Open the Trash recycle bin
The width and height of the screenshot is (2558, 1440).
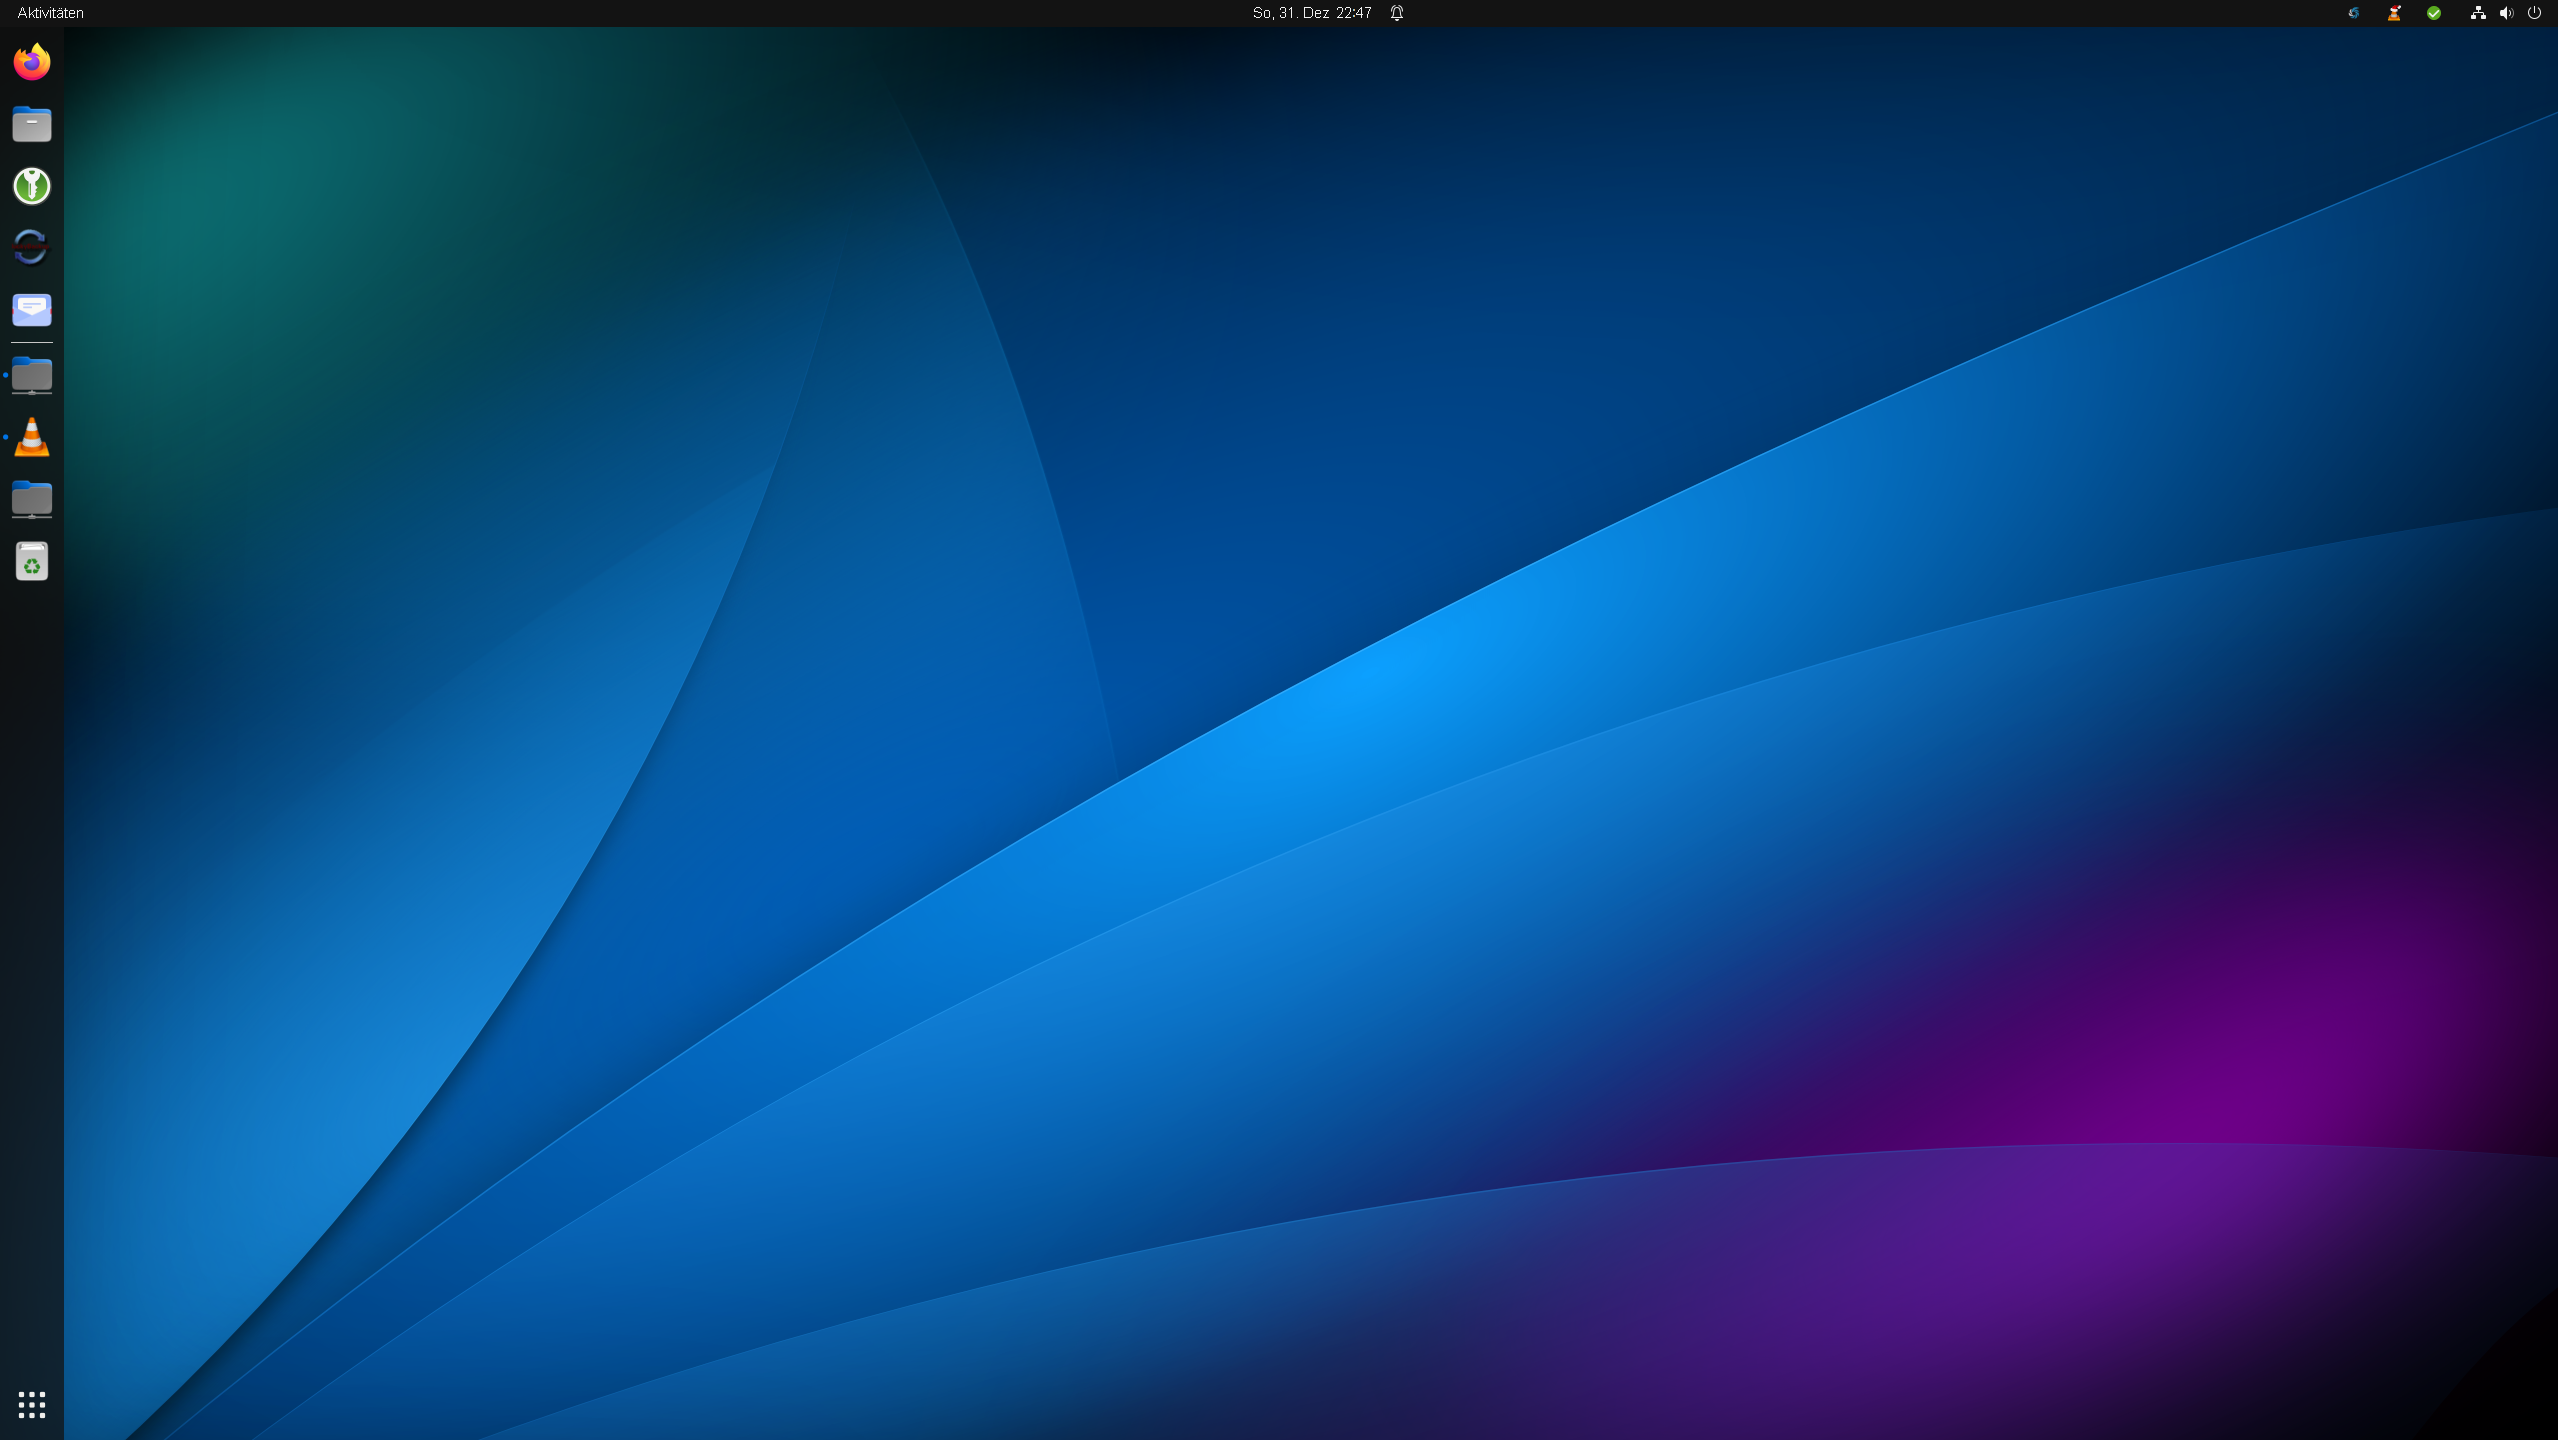tap(32, 562)
